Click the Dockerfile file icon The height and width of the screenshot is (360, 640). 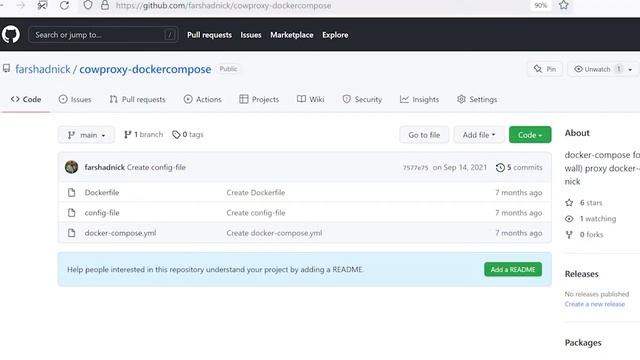[x=71, y=192]
